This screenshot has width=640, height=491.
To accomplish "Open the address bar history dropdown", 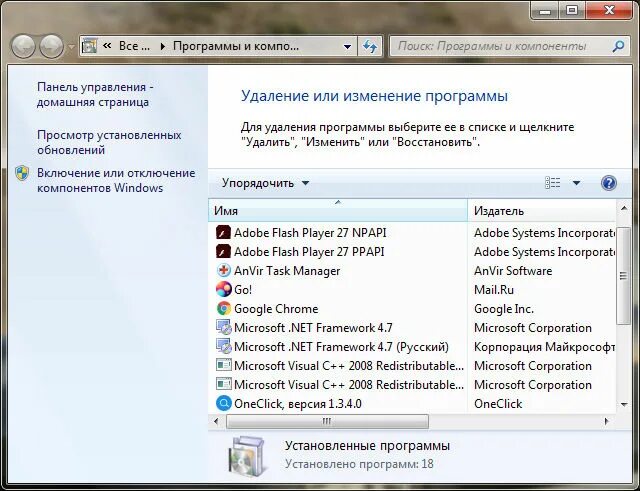I will (x=347, y=47).
